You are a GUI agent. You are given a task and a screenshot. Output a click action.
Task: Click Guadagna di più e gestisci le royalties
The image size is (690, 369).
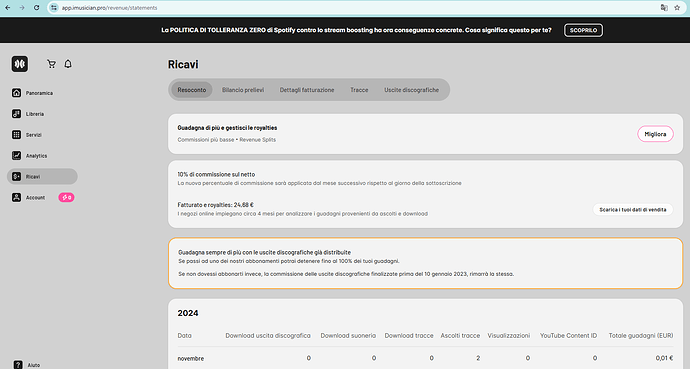tap(228, 128)
